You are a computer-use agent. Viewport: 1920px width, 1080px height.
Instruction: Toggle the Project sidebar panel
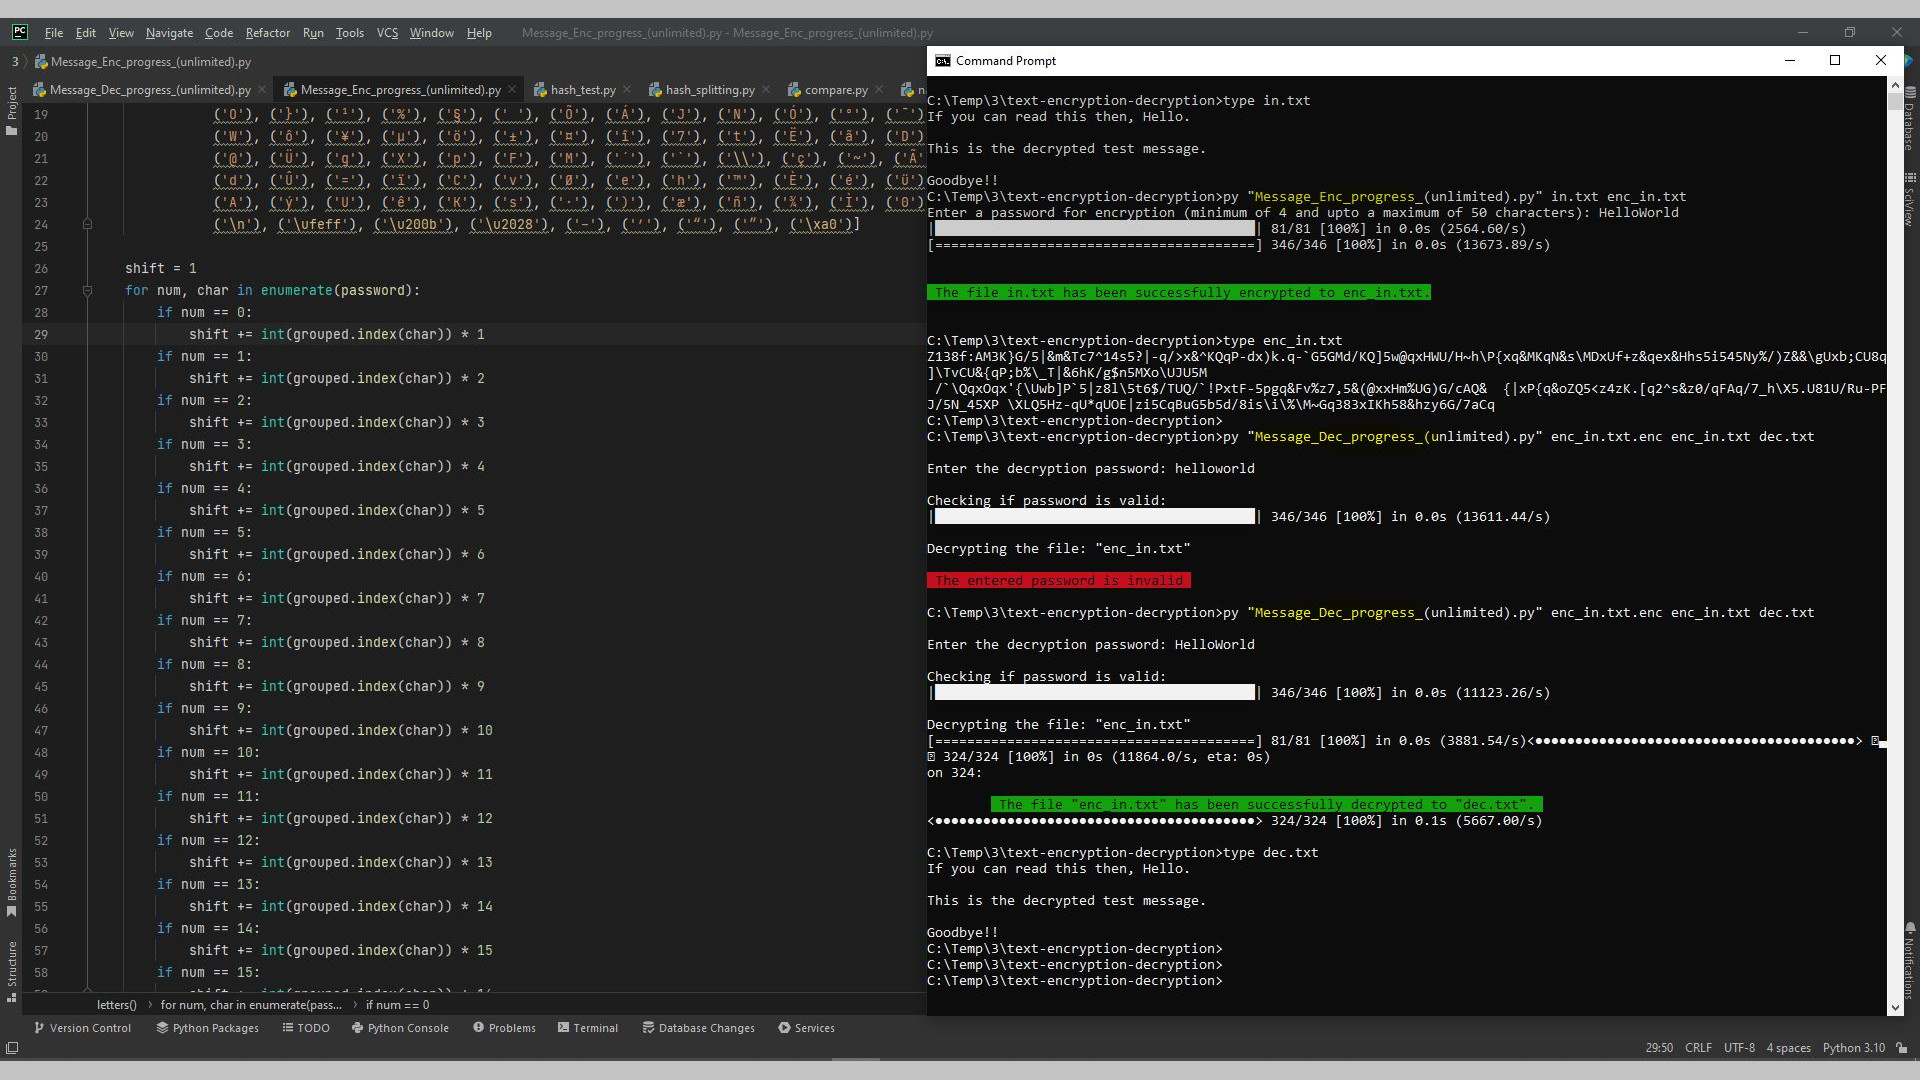(x=12, y=110)
